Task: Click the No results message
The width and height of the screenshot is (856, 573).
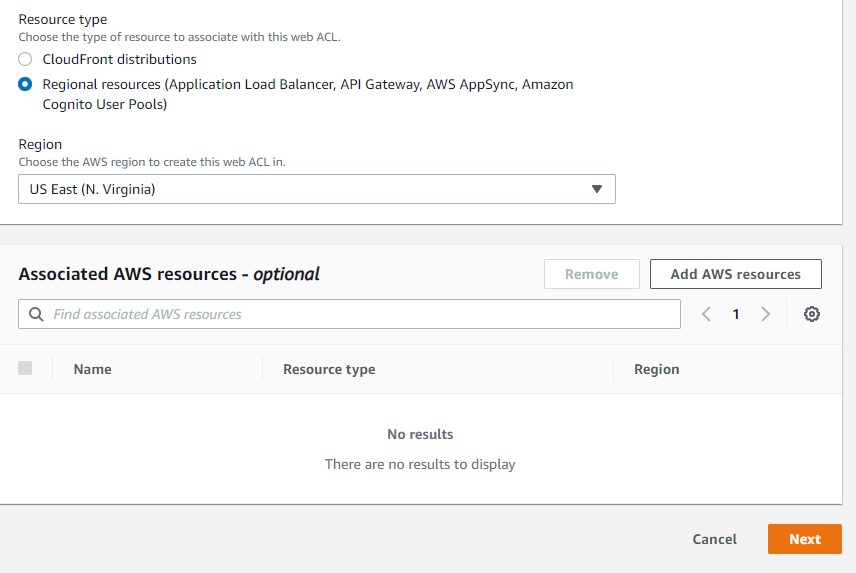Action: (x=420, y=434)
